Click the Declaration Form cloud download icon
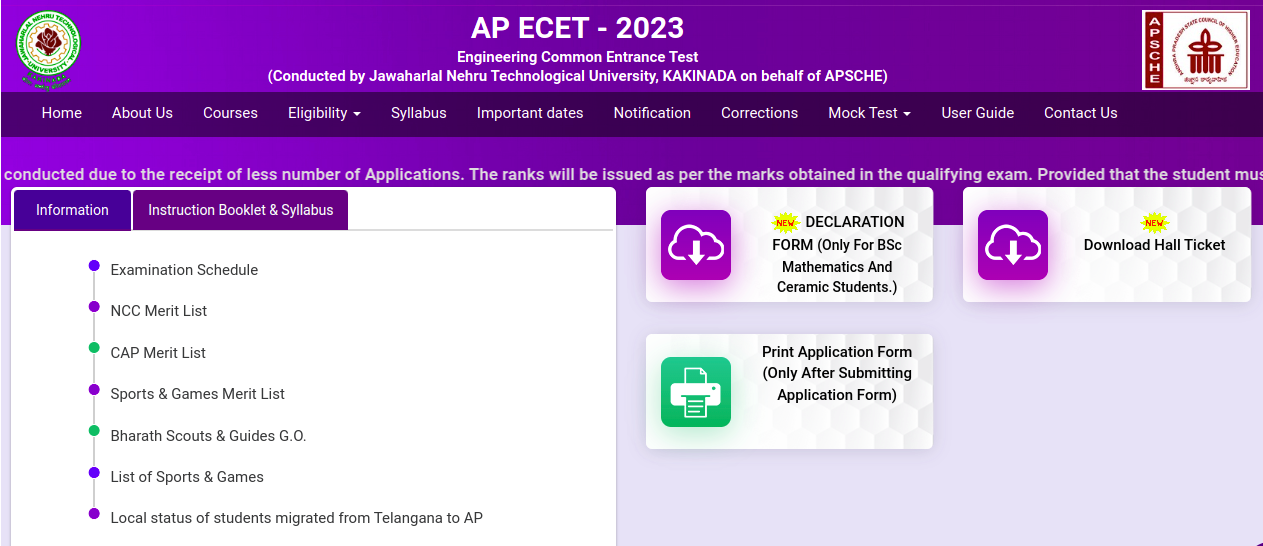 696,245
